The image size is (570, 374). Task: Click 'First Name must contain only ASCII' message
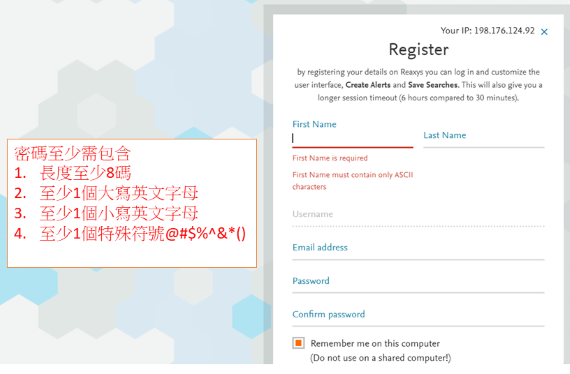pos(353,181)
